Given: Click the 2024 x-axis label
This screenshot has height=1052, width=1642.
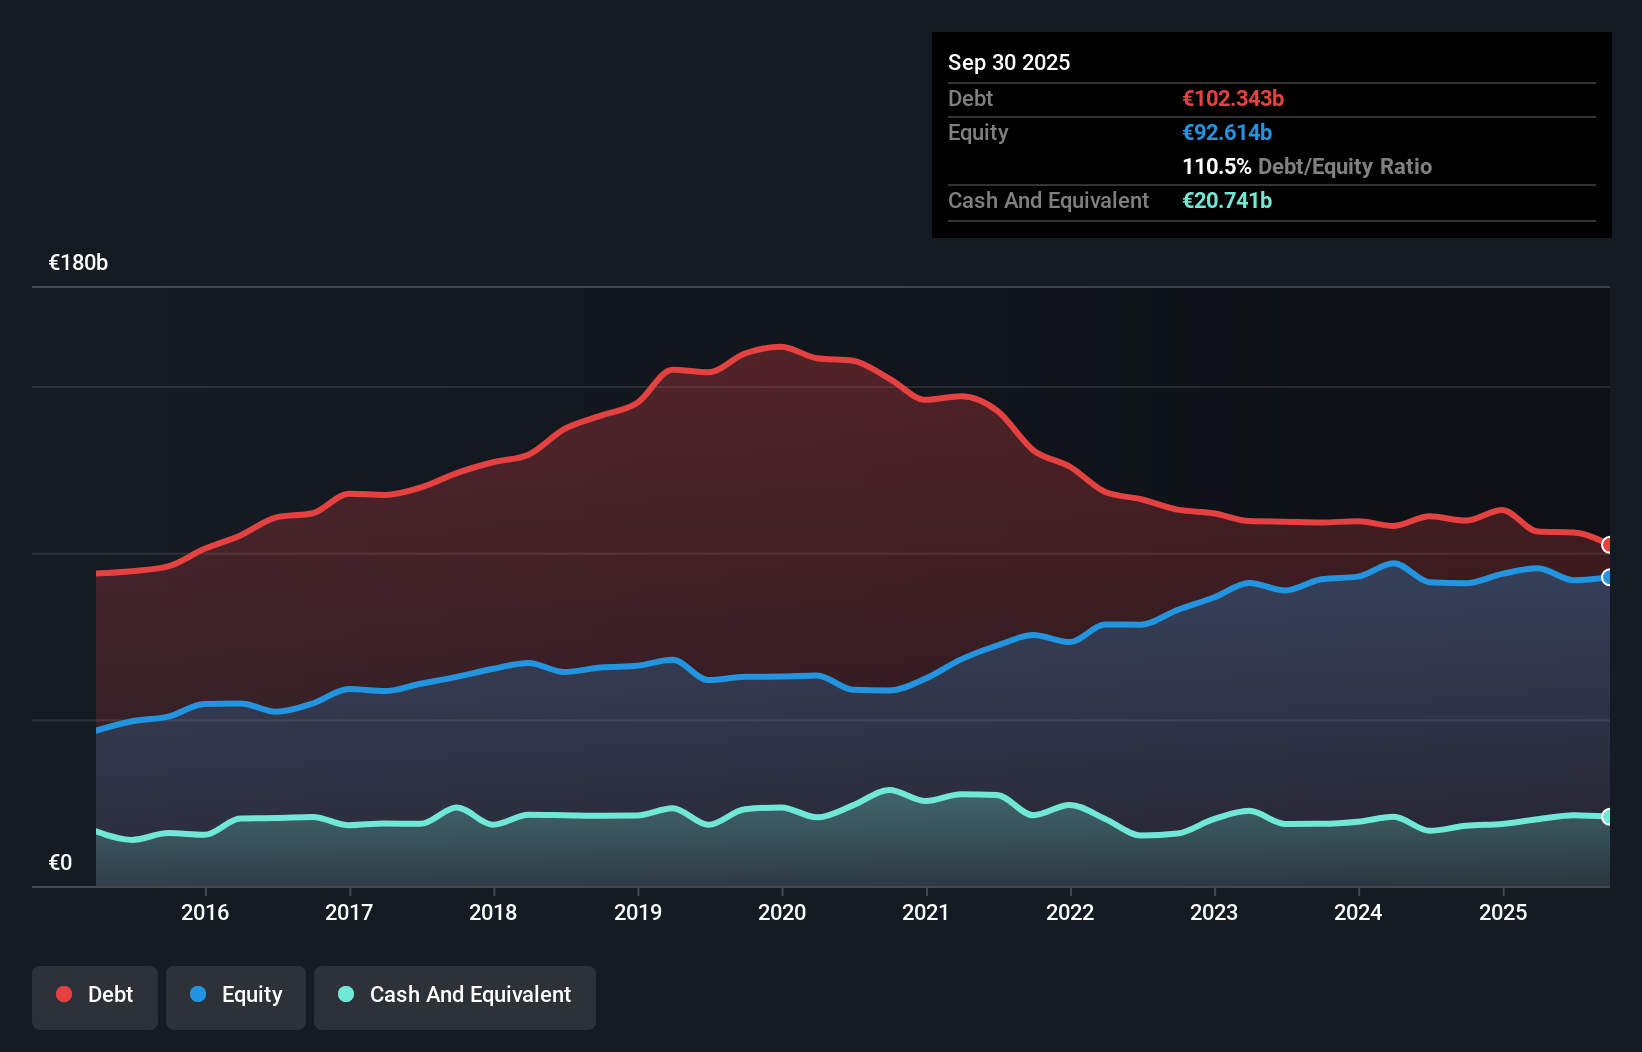Looking at the screenshot, I should click(1358, 912).
